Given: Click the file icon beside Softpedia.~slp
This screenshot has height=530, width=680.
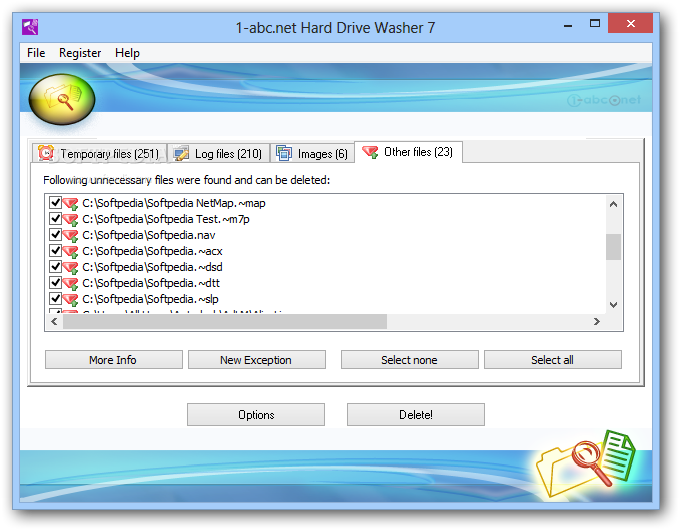Looking at the screenshot, I should (70, 300).
